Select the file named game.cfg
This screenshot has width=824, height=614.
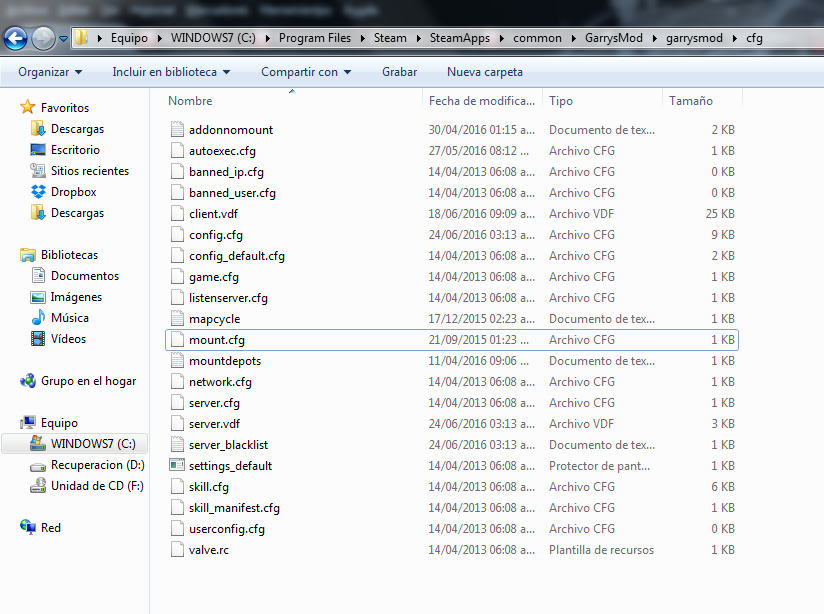tap(213, 277)
